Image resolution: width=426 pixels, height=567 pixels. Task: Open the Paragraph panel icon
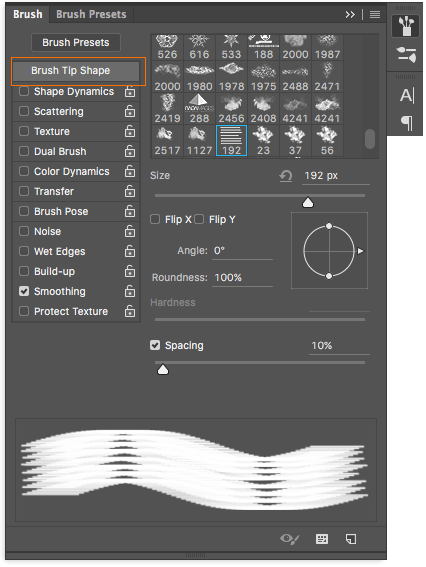(x=407, y=123)
